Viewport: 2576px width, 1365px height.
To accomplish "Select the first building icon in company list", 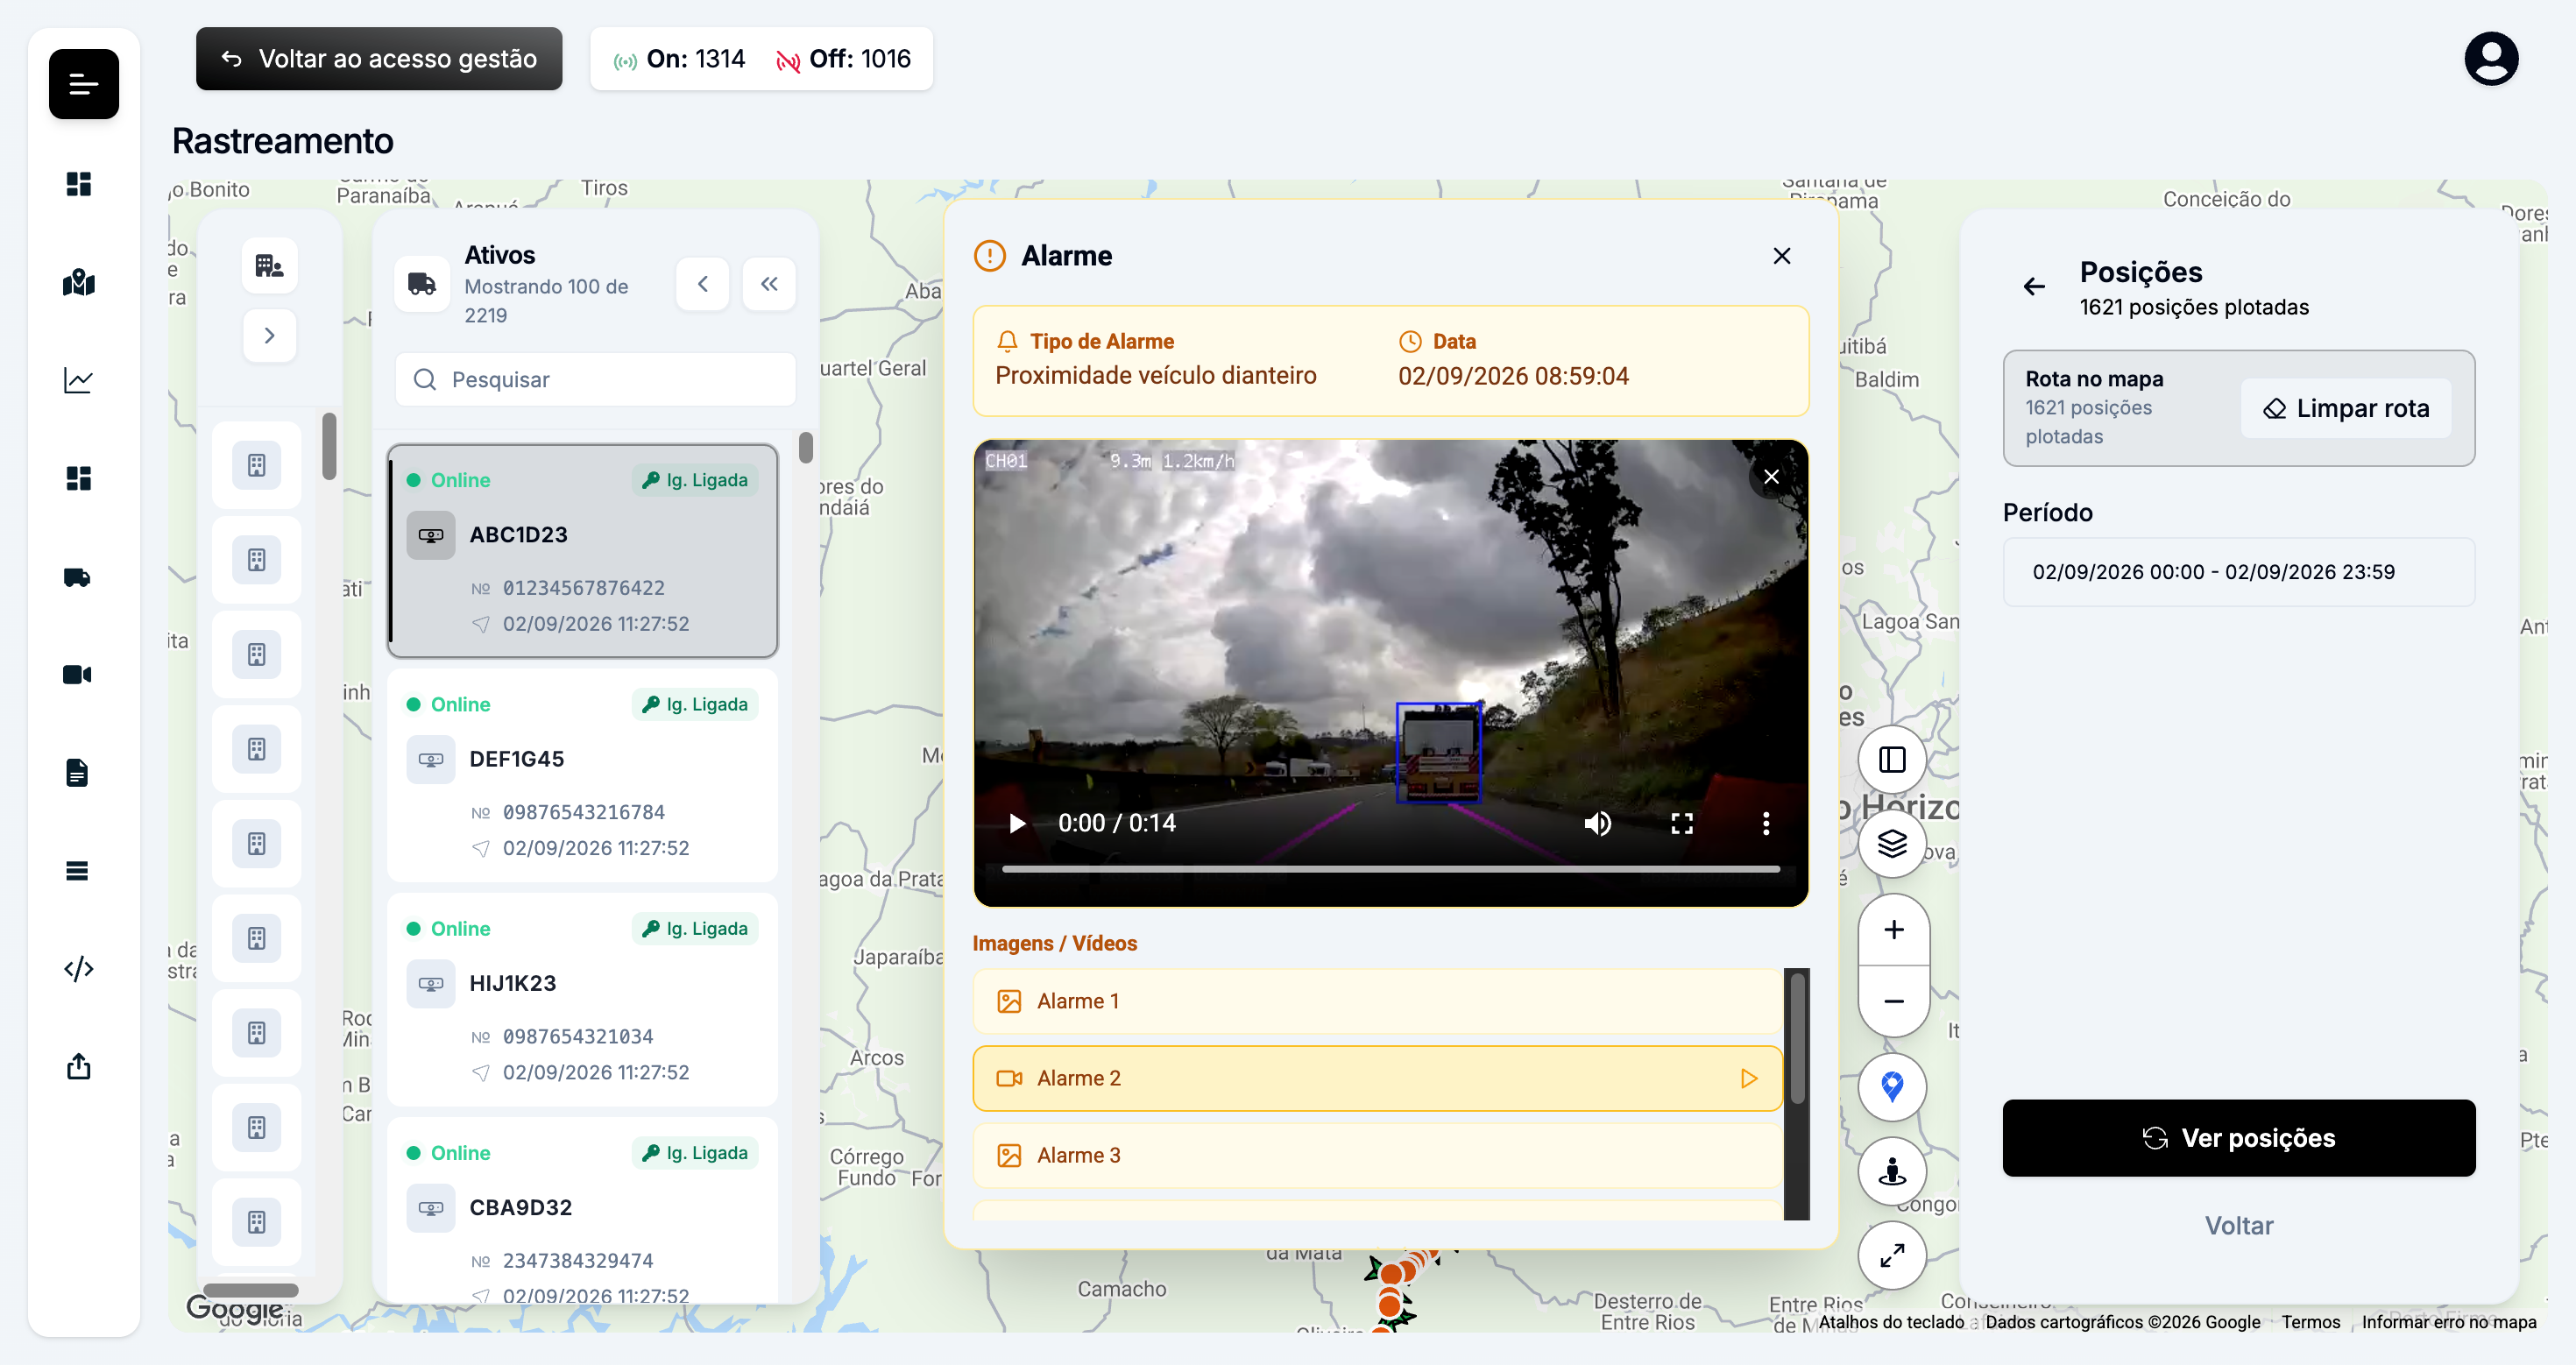I will 257,465.
